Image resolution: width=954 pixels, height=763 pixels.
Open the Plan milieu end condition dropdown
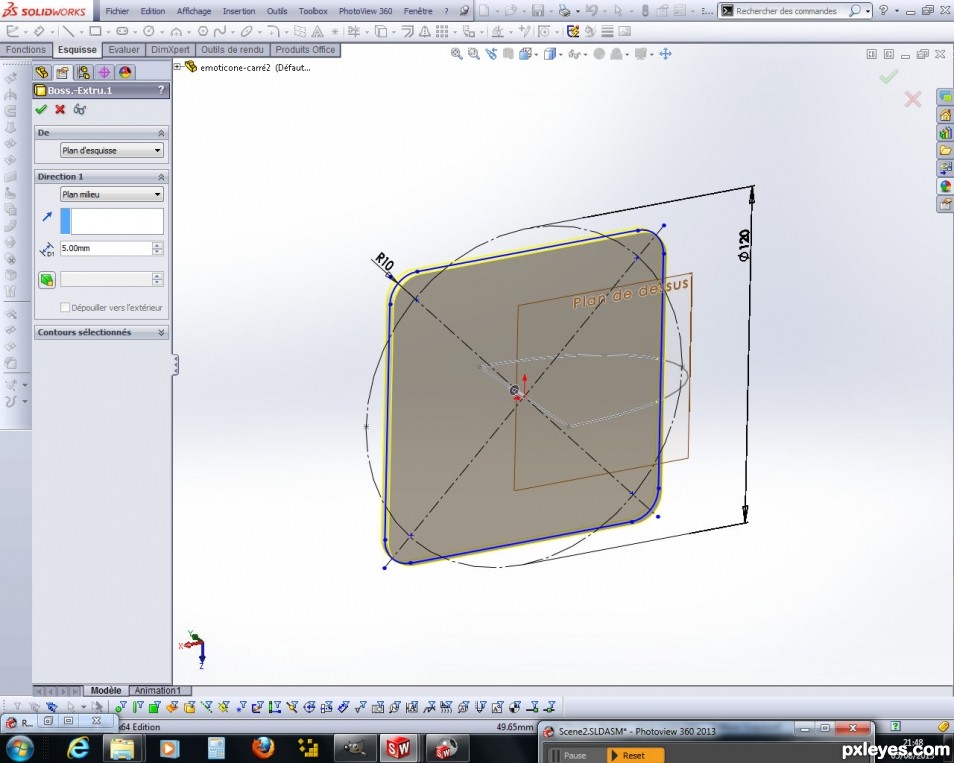[x=112, y=194]
